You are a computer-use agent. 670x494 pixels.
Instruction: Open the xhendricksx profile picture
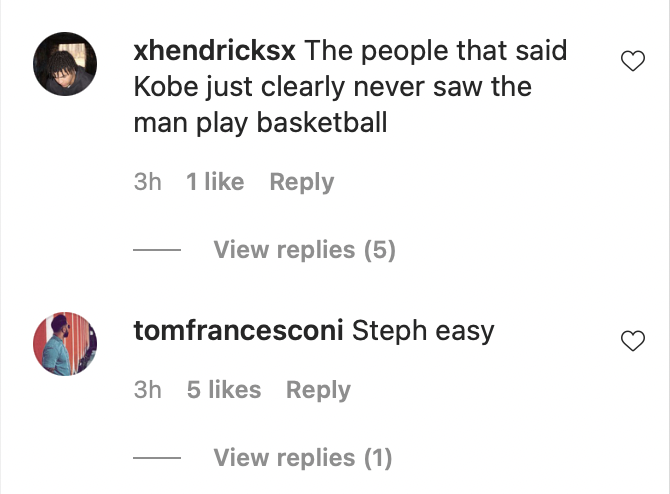(66, 62)
